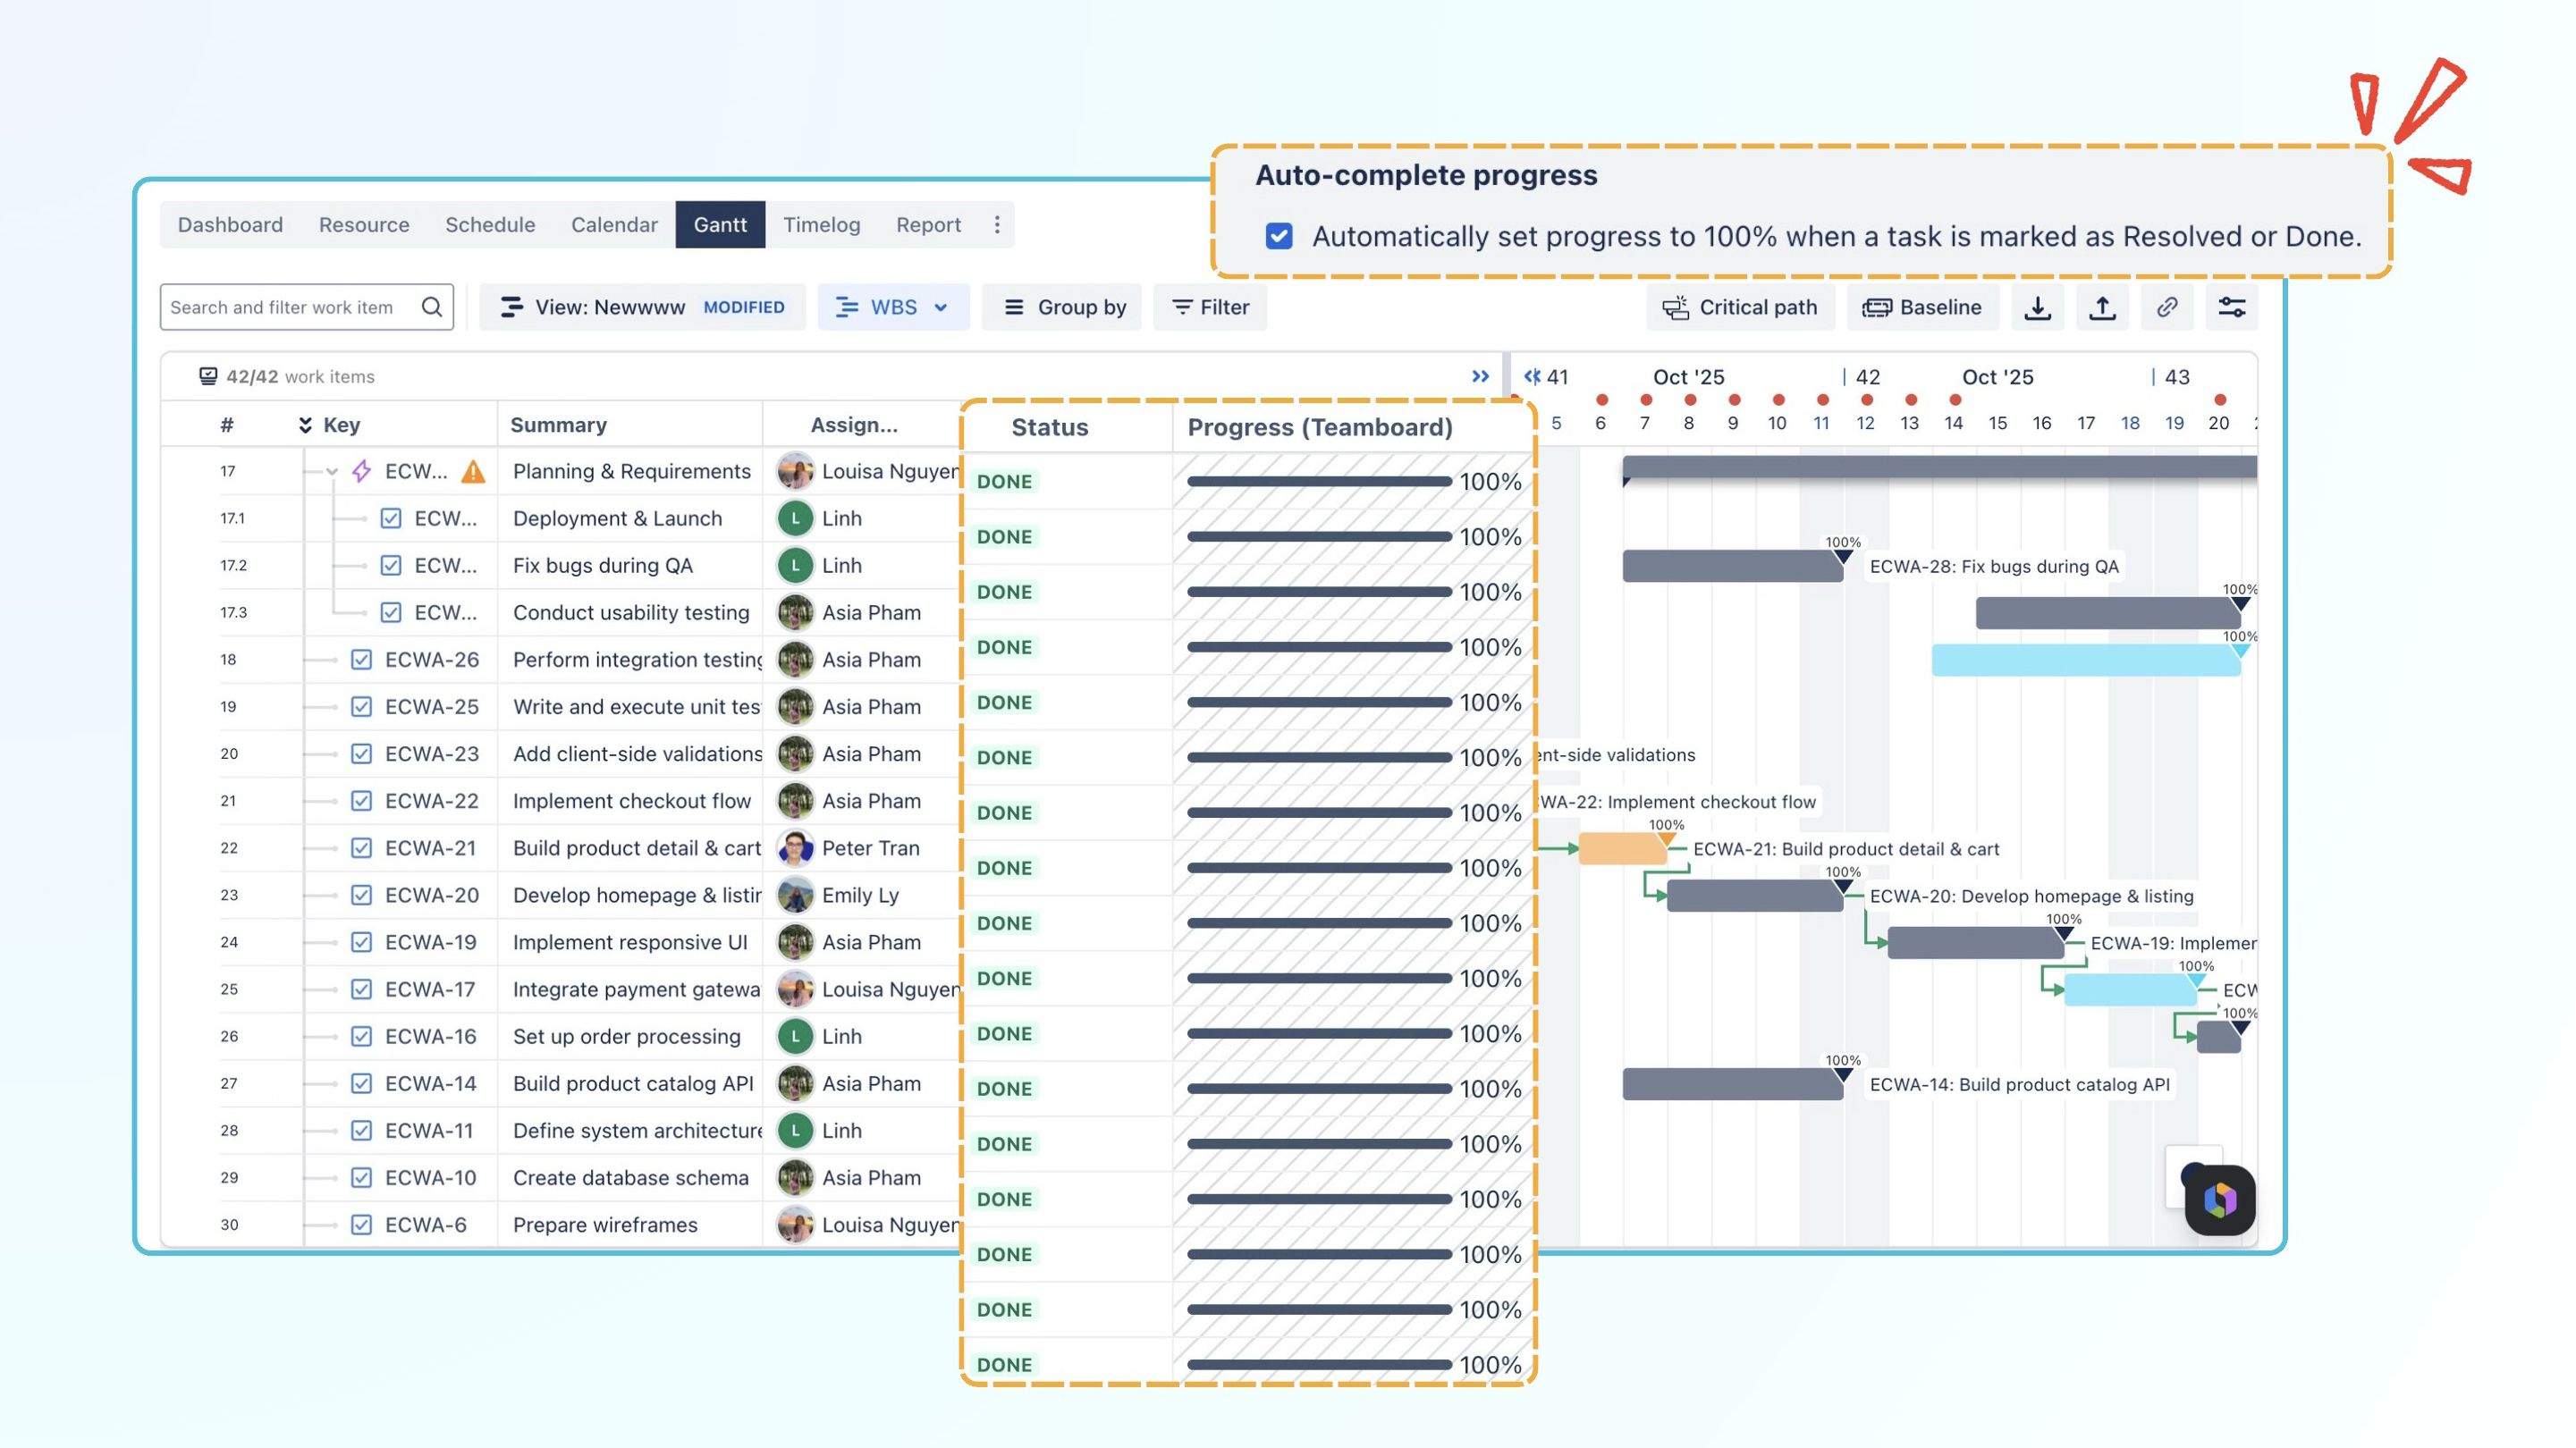
Task: Switch to the Timelog tab
Action: click(x=821, y=225)
